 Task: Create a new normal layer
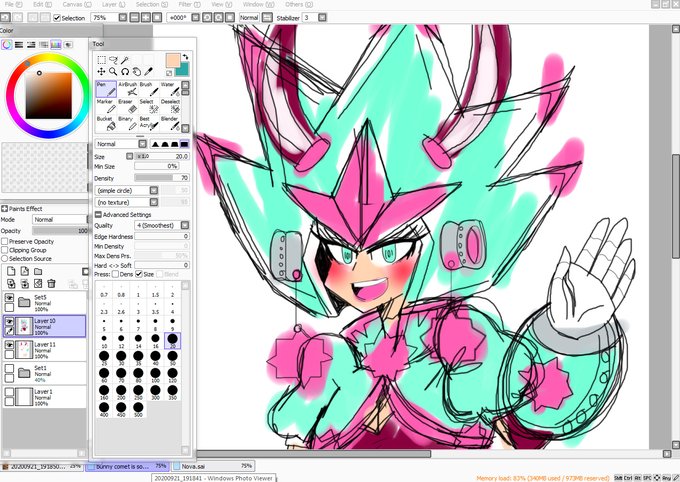(x=11, y=272)
